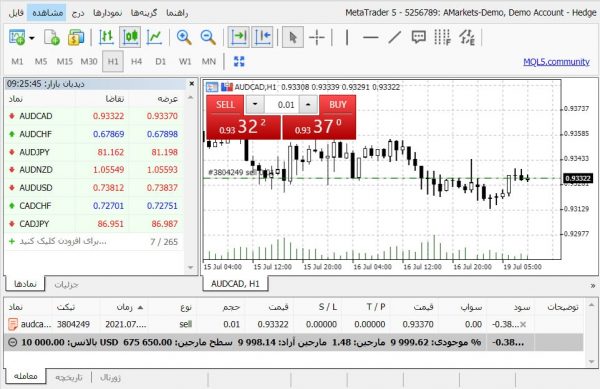Screen dimensions: 600x389
Task: Select the trendline drawing tool
Action: pyautogui.click(x=395, y=37)
